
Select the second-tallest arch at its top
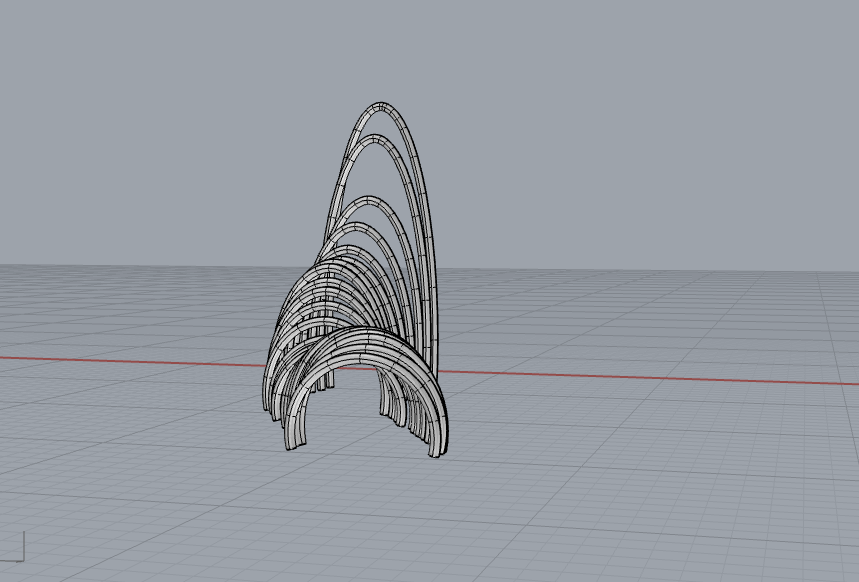[377, 138]
